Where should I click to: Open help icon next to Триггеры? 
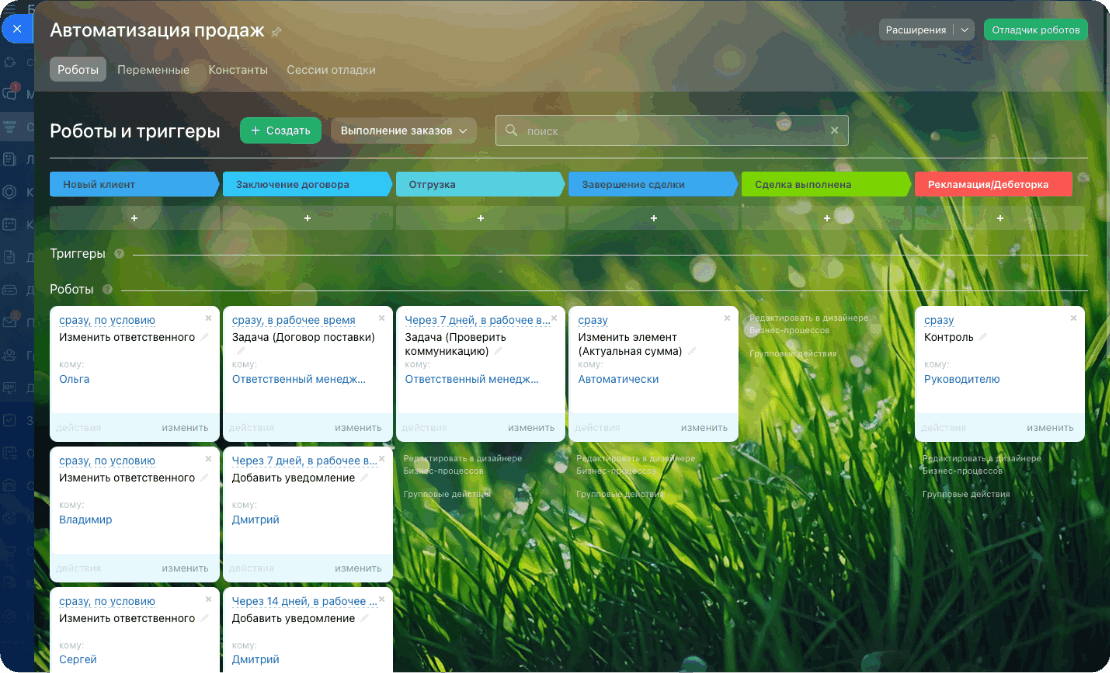[119, 254]
